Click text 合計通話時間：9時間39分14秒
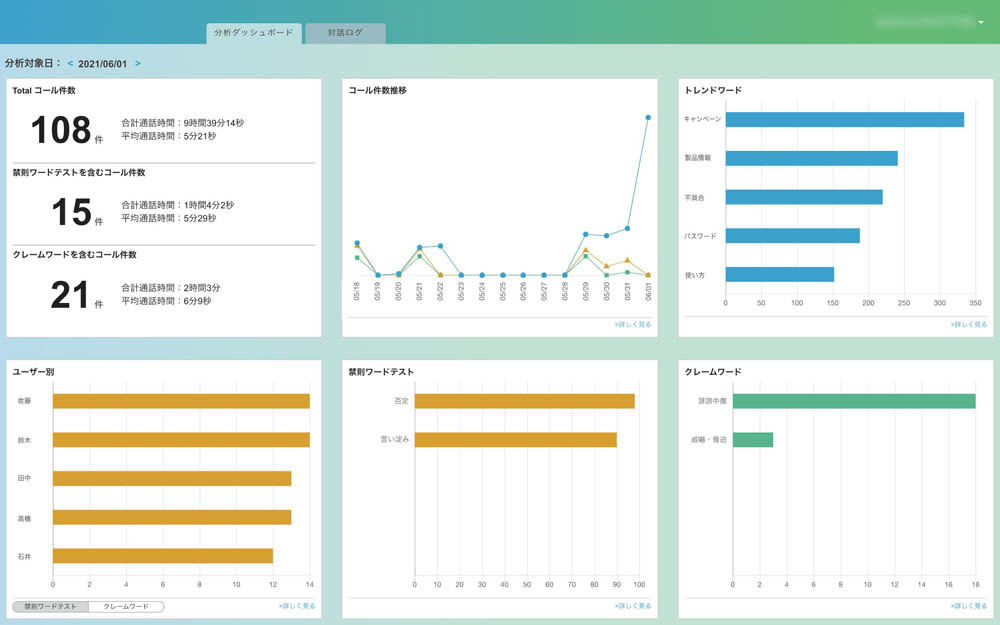Image resolution: width=1000 pixels, height=625 pixels. tap(182, 123)
